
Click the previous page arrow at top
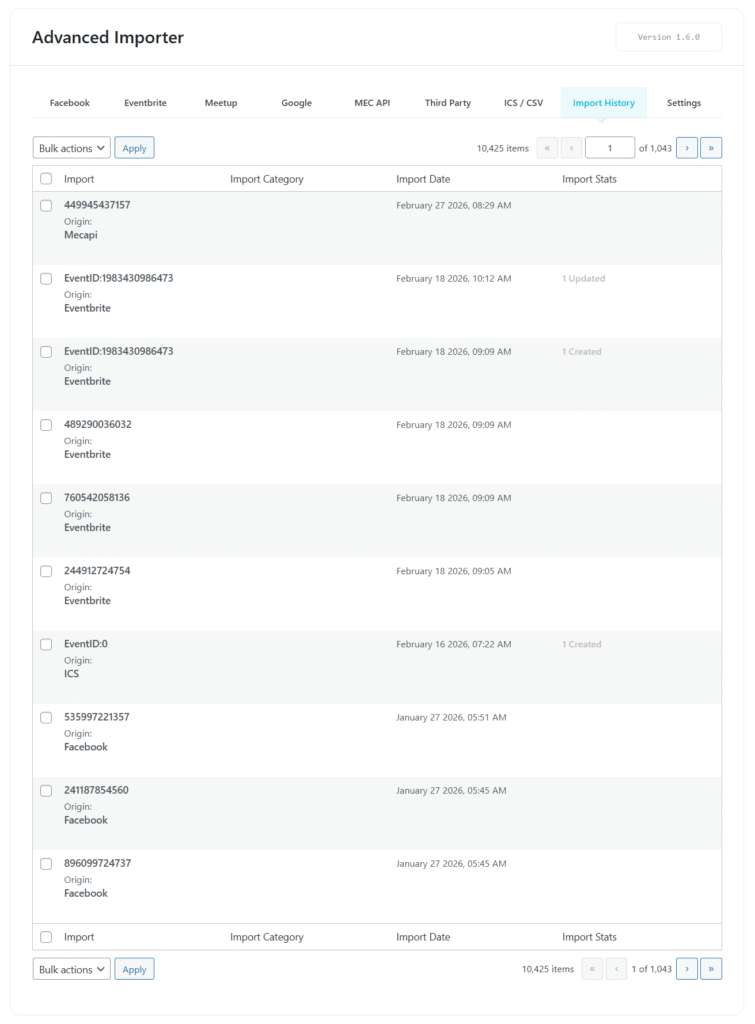click(x=571, y=147)
